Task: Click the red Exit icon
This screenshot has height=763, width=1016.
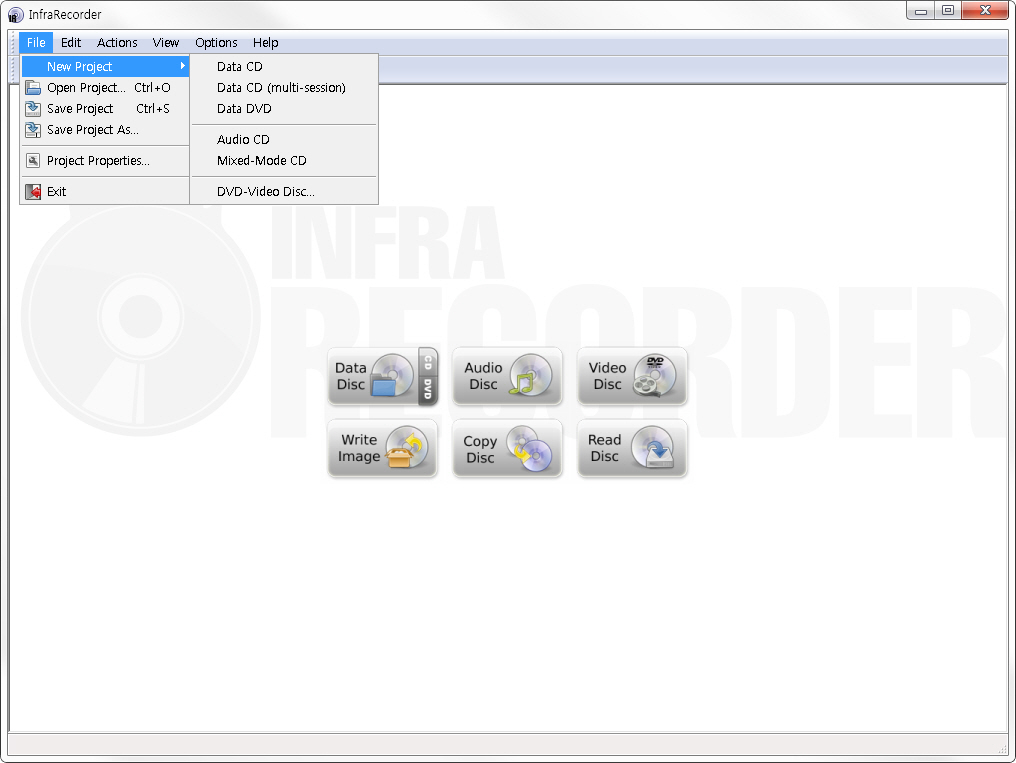Action: 33,192
